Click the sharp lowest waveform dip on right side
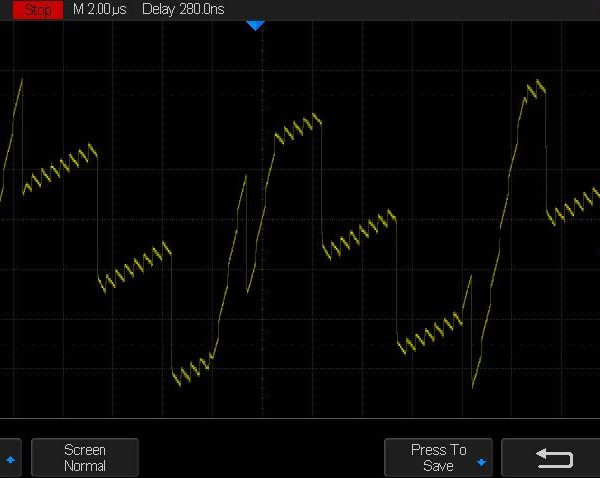Image resolution: width=600 pixels, height=478 pixels. (473, 383)
